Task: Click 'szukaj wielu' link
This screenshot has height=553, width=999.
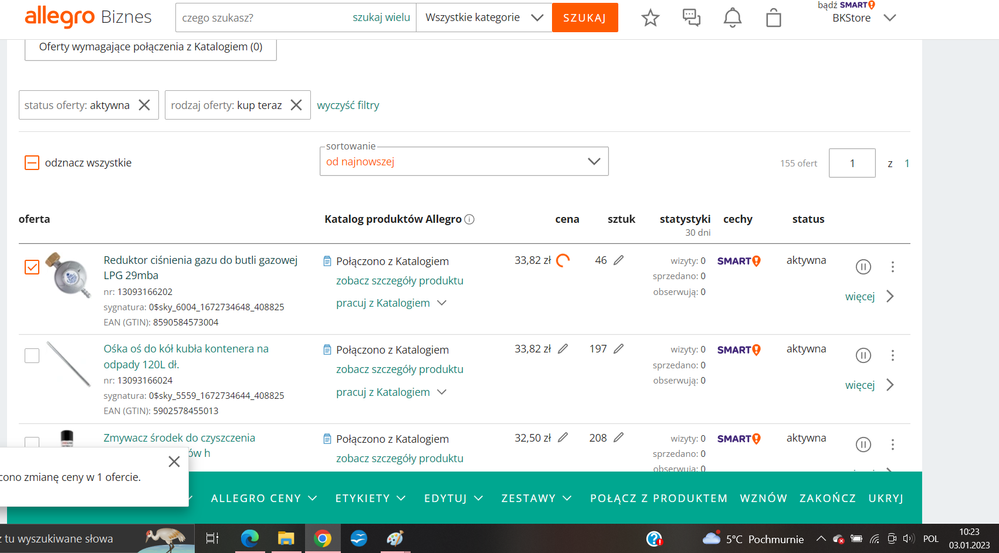Action: pyautogui.click(x=382, y=17)
